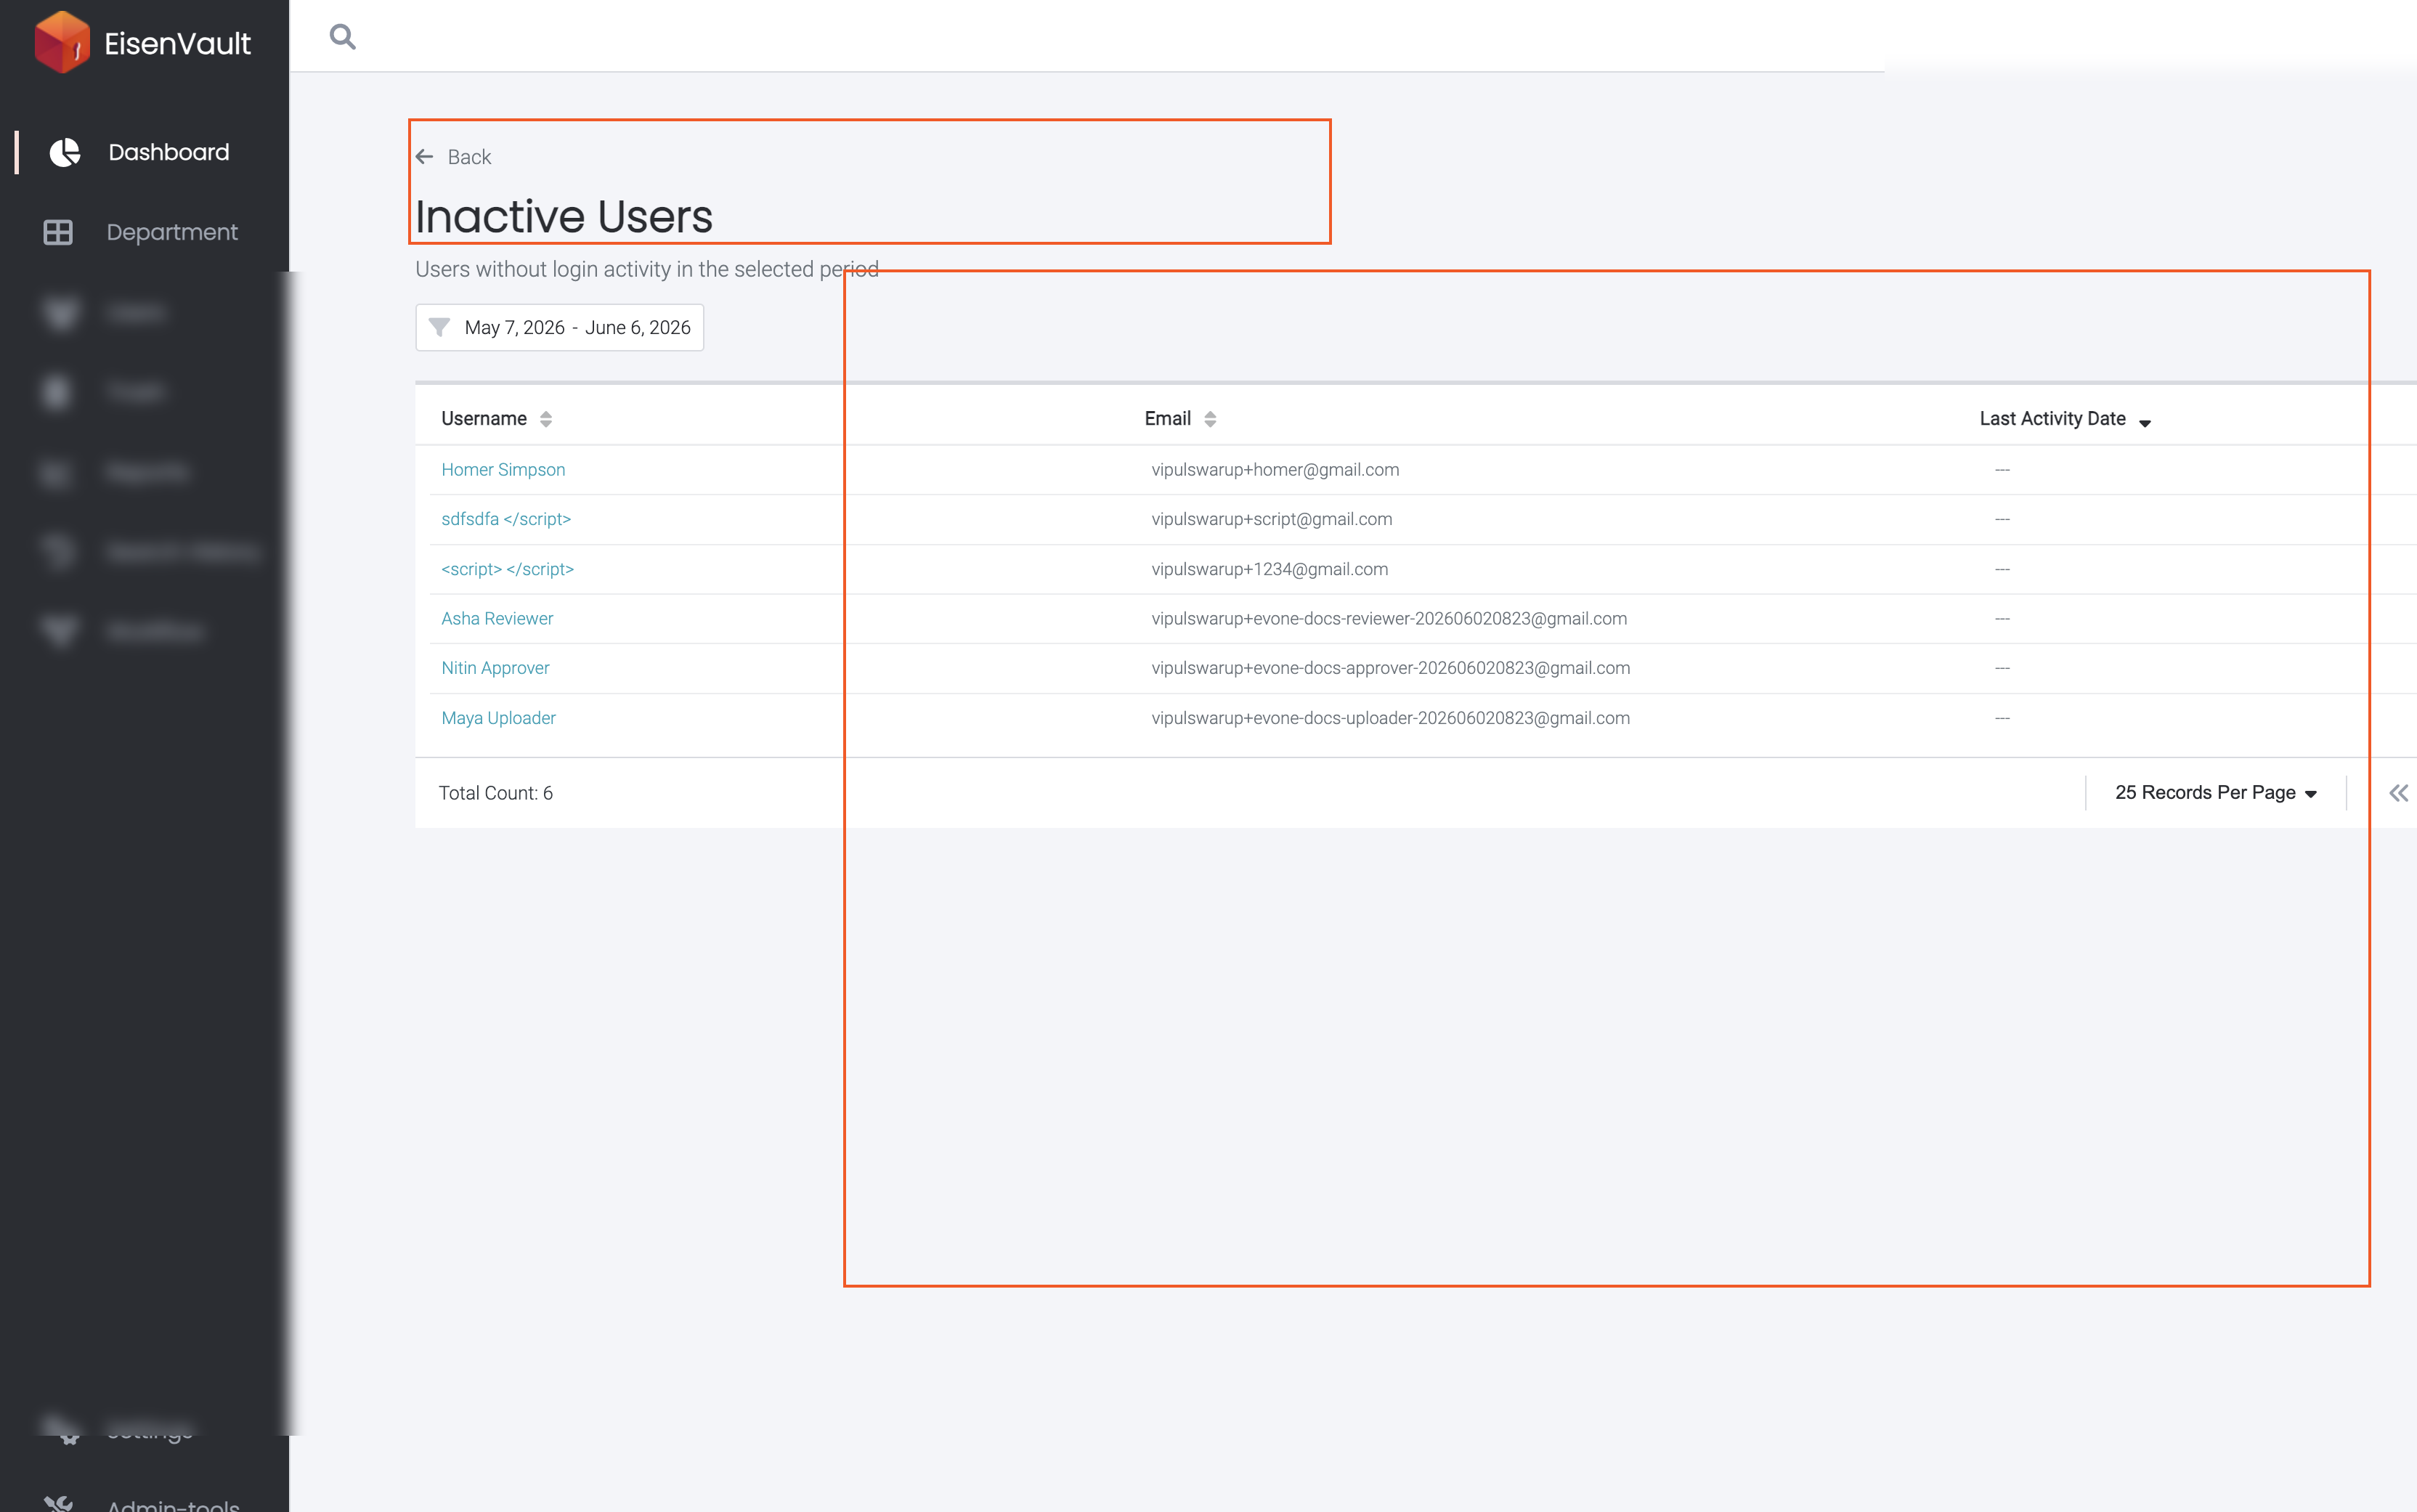Image resolution: width=2417 pixels, height=1512 pixels.
Task: Open 25 Records Per Page dropdown
Action: pos(2216,792)
